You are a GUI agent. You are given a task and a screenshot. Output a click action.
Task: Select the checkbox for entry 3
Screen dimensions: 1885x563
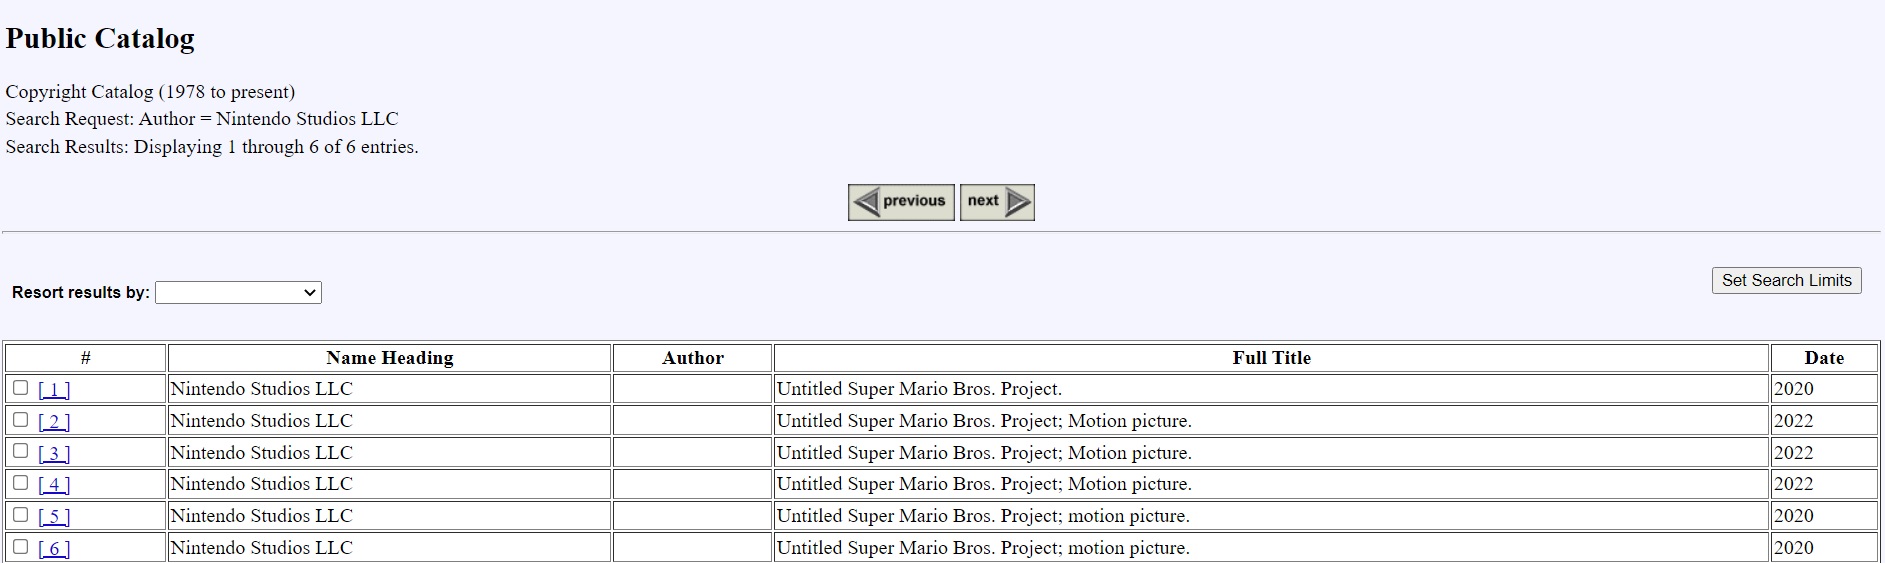point(21,451)
